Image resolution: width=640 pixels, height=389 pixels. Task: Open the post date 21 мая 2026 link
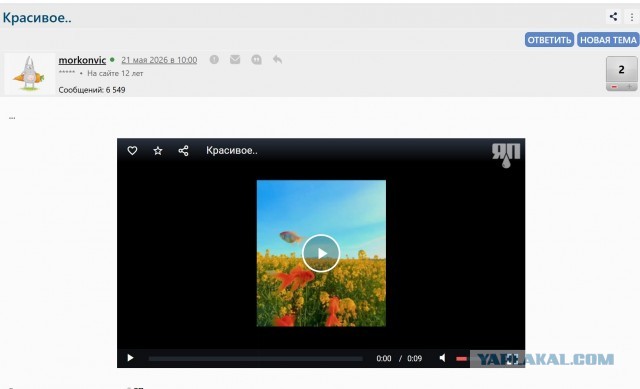[x=159, y=60]
